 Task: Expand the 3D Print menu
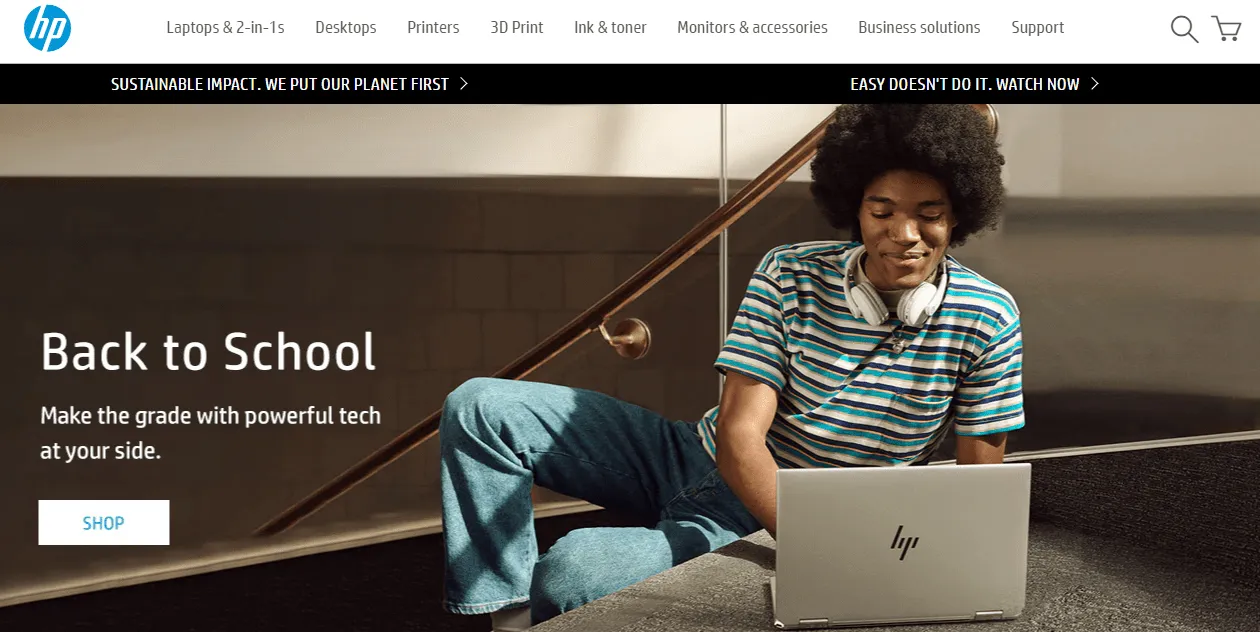pyautogui.click(x=517, y=28)
